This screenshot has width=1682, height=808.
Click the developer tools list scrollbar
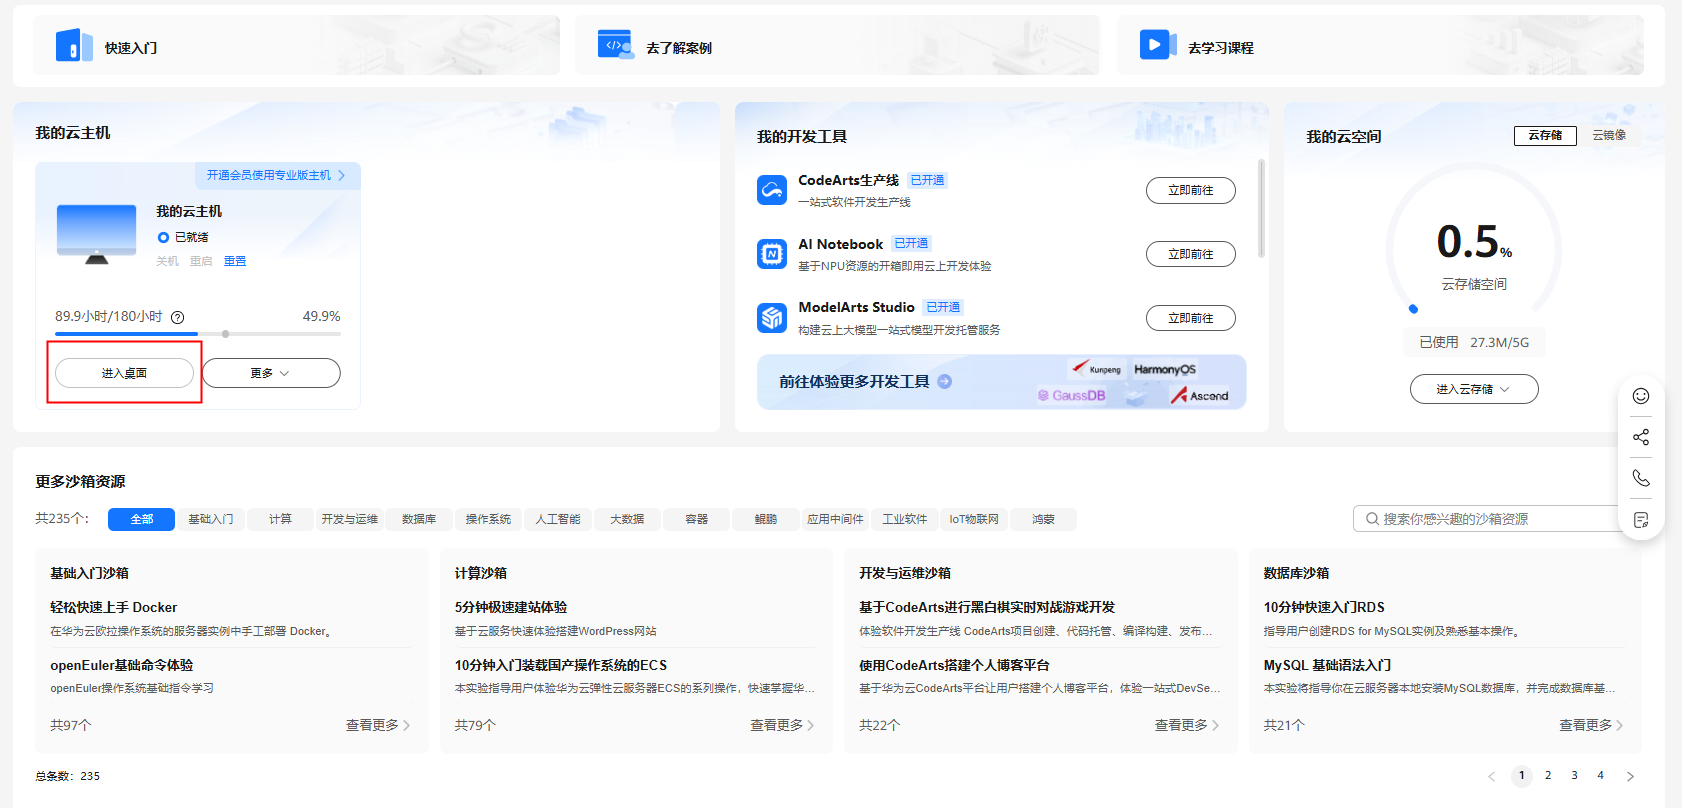tap(1261, 208)
